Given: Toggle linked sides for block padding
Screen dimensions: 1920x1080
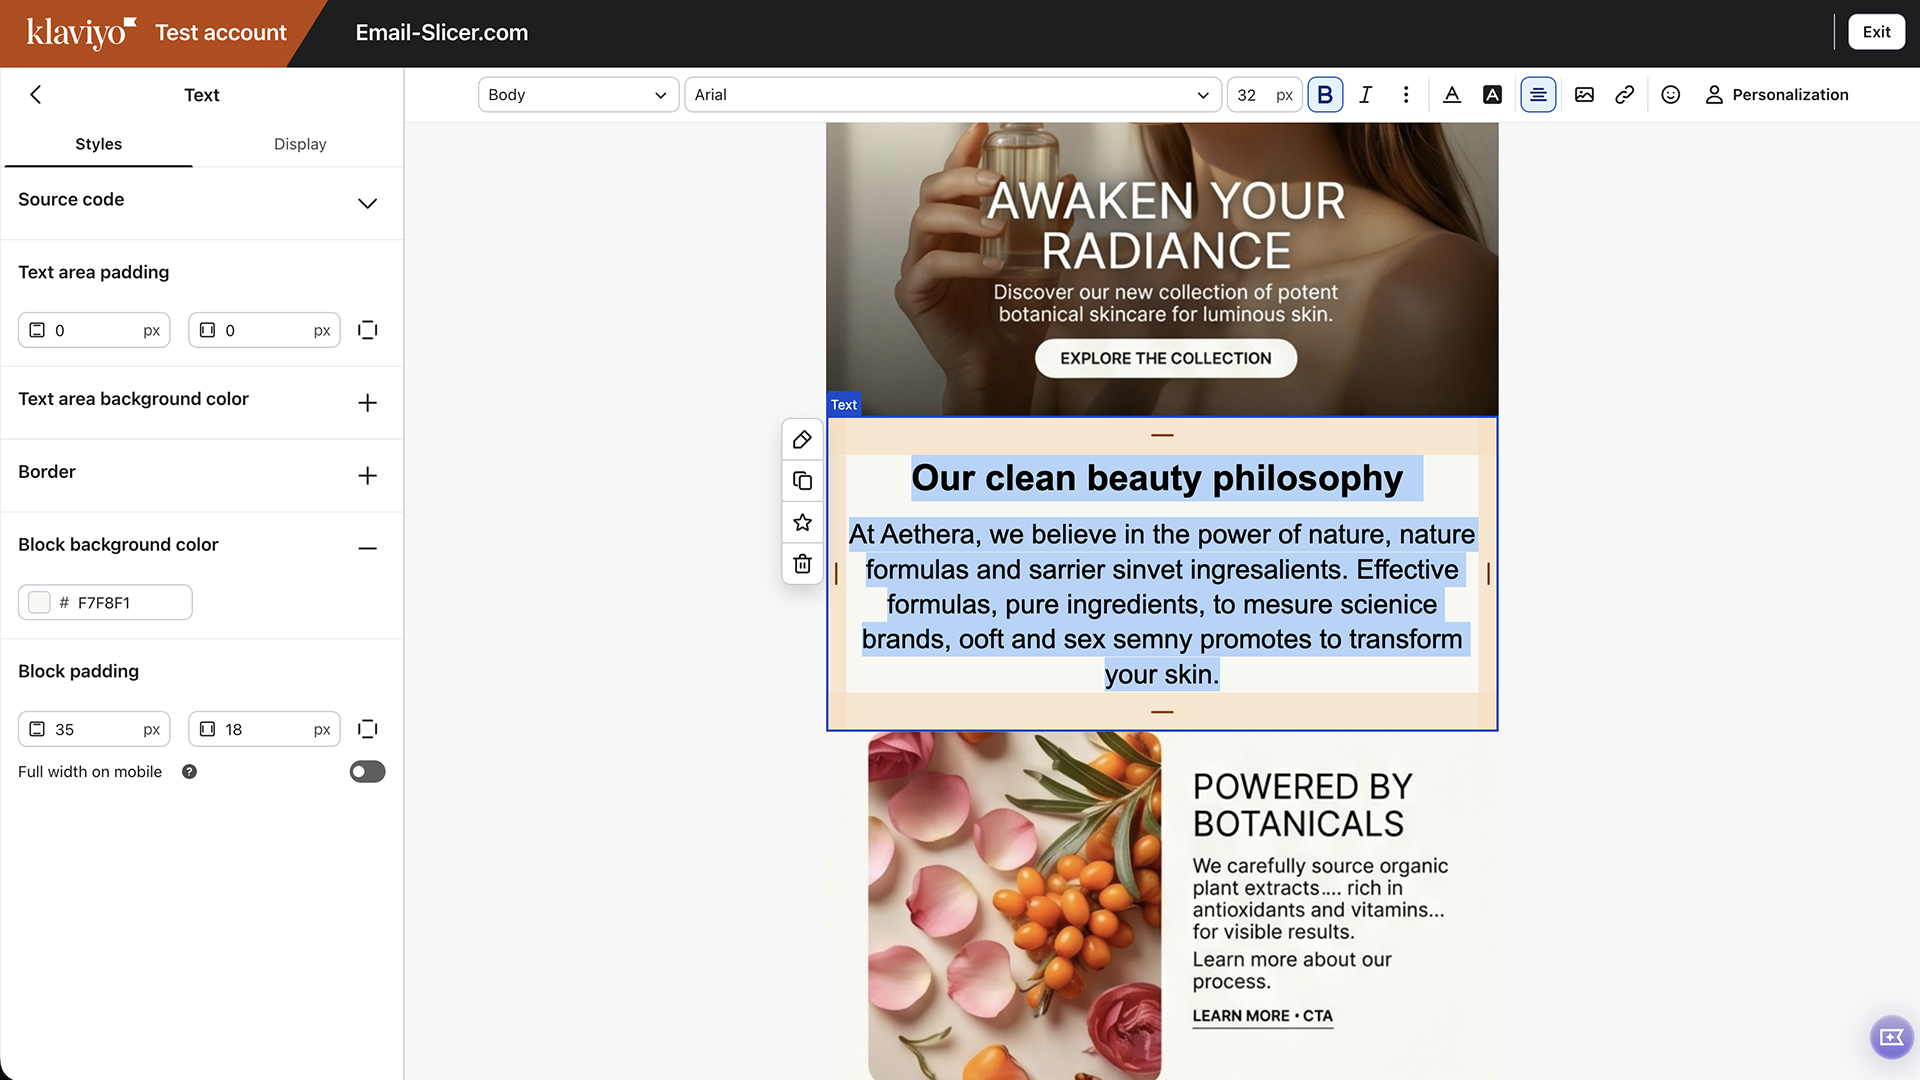Looking at the screenshot, I should click(368, 729).
